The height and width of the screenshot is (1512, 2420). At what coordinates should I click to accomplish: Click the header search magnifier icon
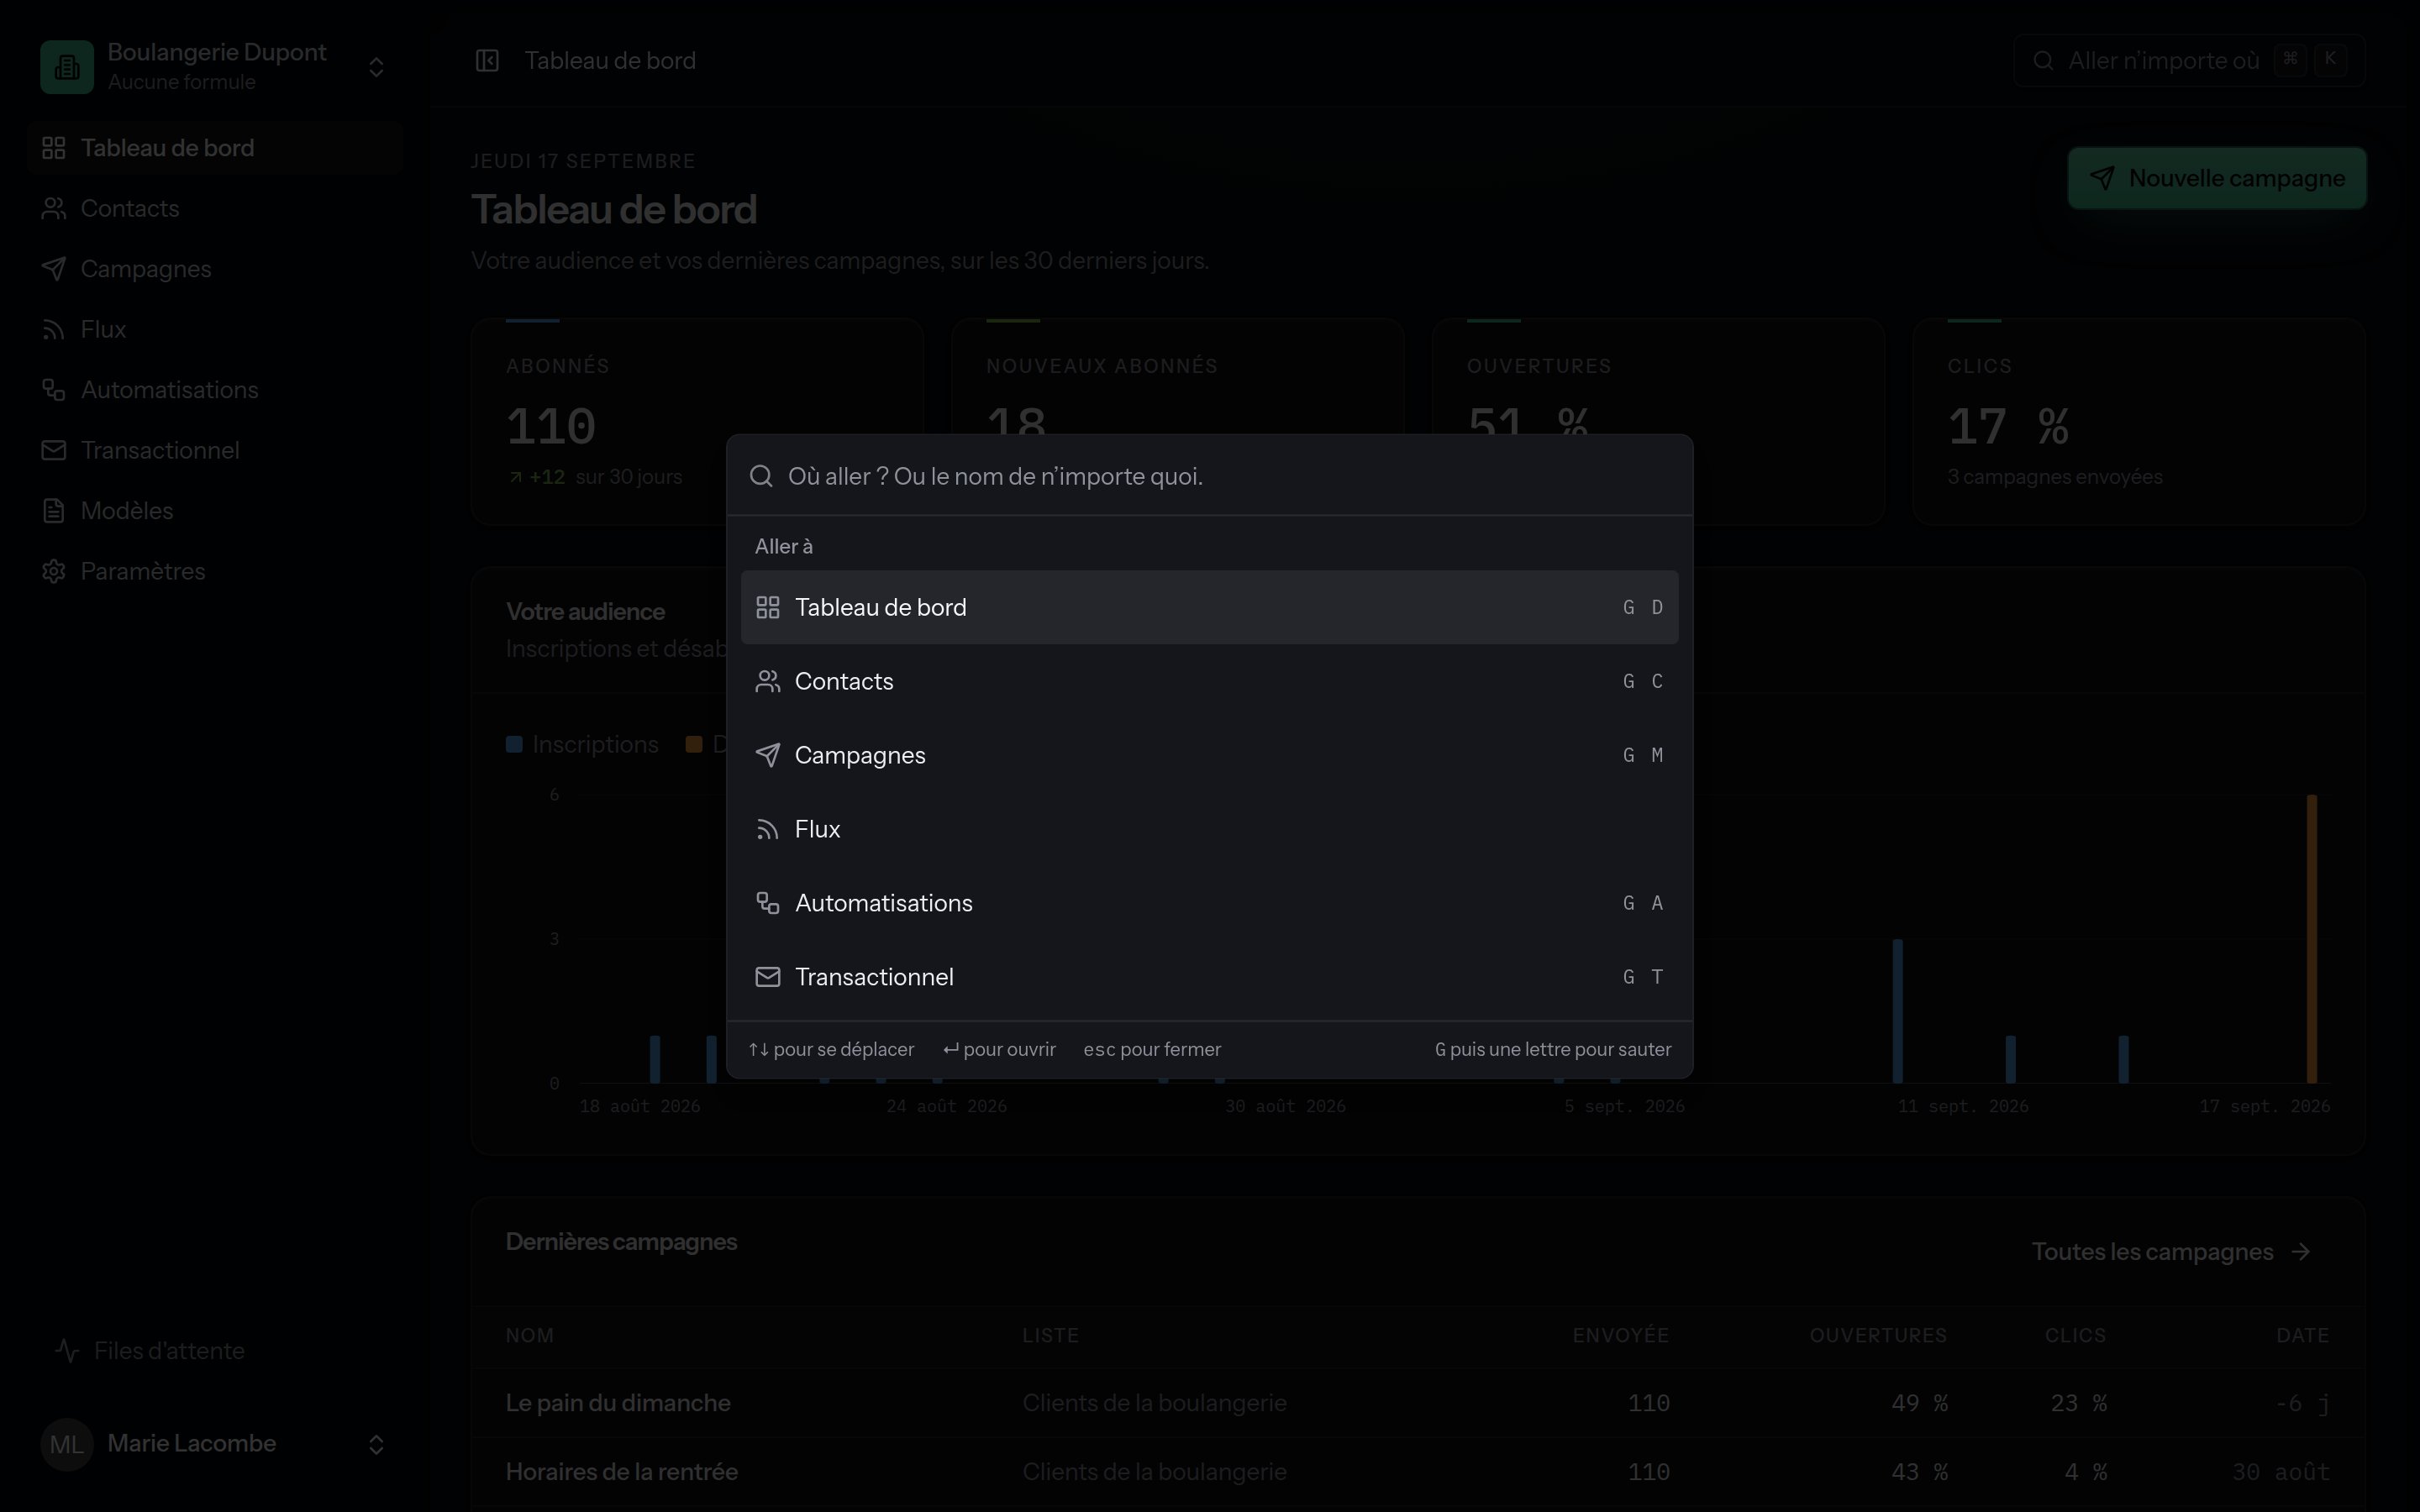(2043, 61)
